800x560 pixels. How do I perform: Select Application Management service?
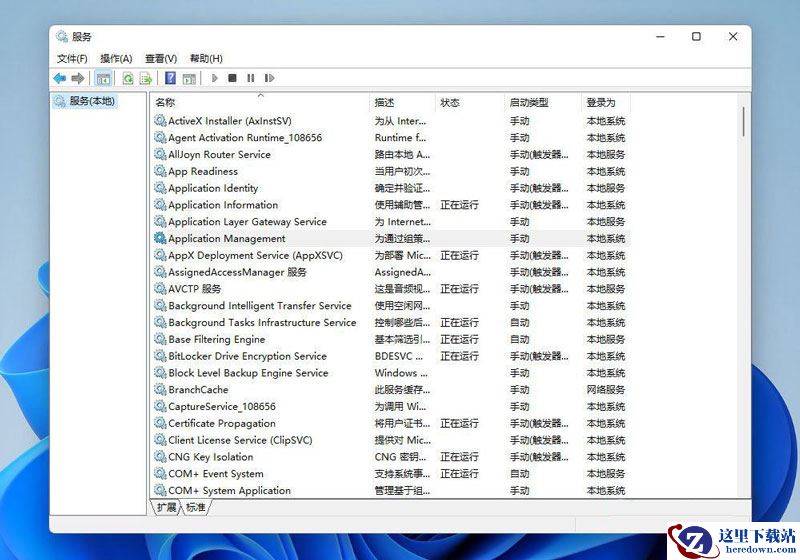click(x=390, y=239)
